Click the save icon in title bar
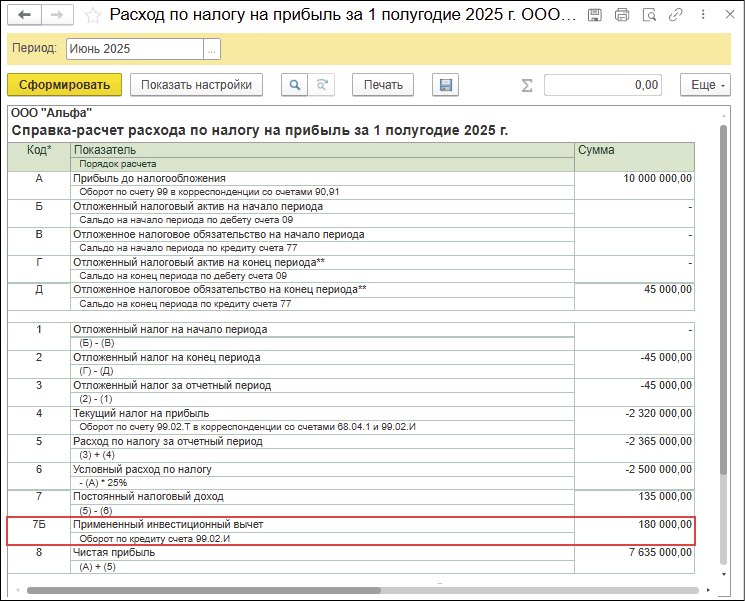 pyautogui.click(x=595, y=16)
